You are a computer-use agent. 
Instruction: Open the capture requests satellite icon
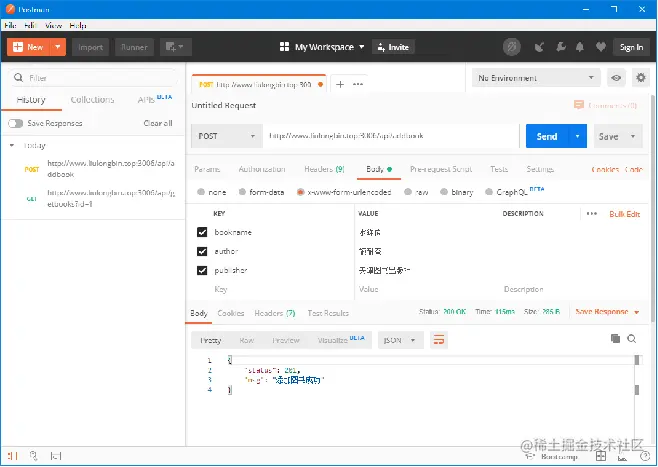539,47
